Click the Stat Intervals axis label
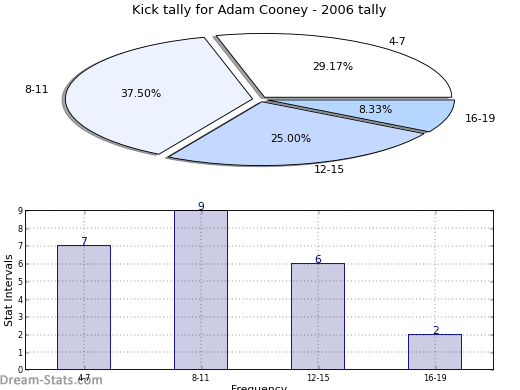Image resolution: width=520 pixels, height=390 pixels. [8, 291]
